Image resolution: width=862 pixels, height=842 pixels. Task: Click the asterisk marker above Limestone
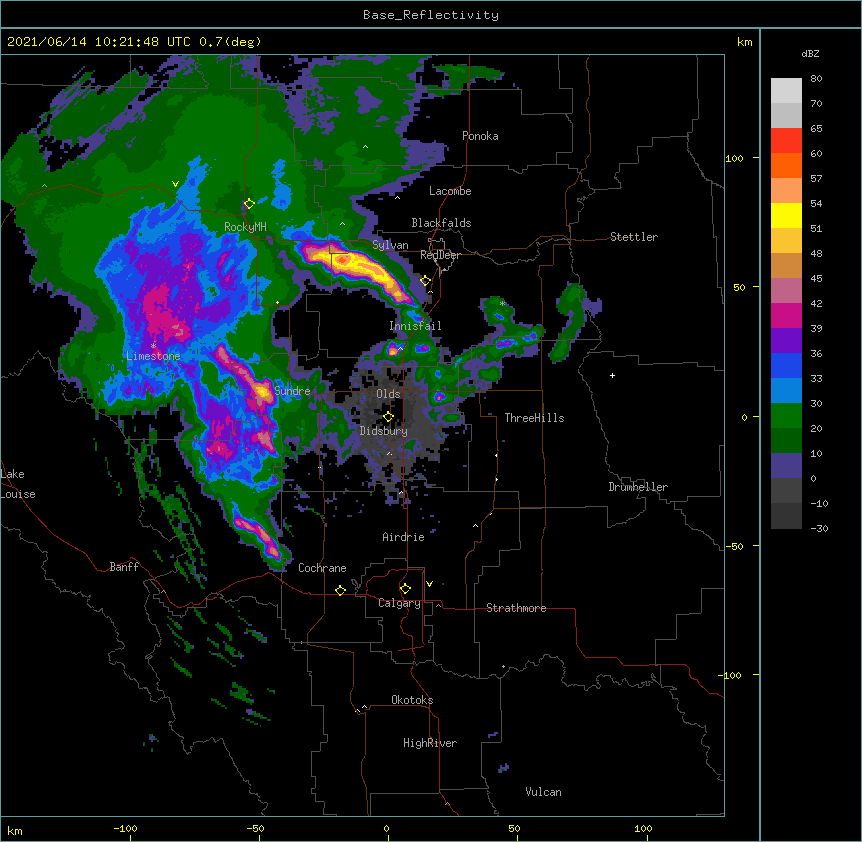pyautogui.click(x=153, y=345)
